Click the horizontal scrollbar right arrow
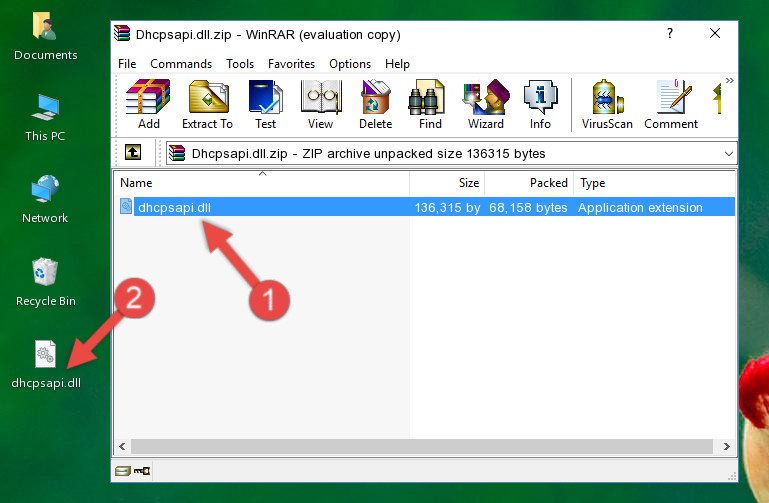769x503 pixels. pyautogui.click(x=727, y=446)
